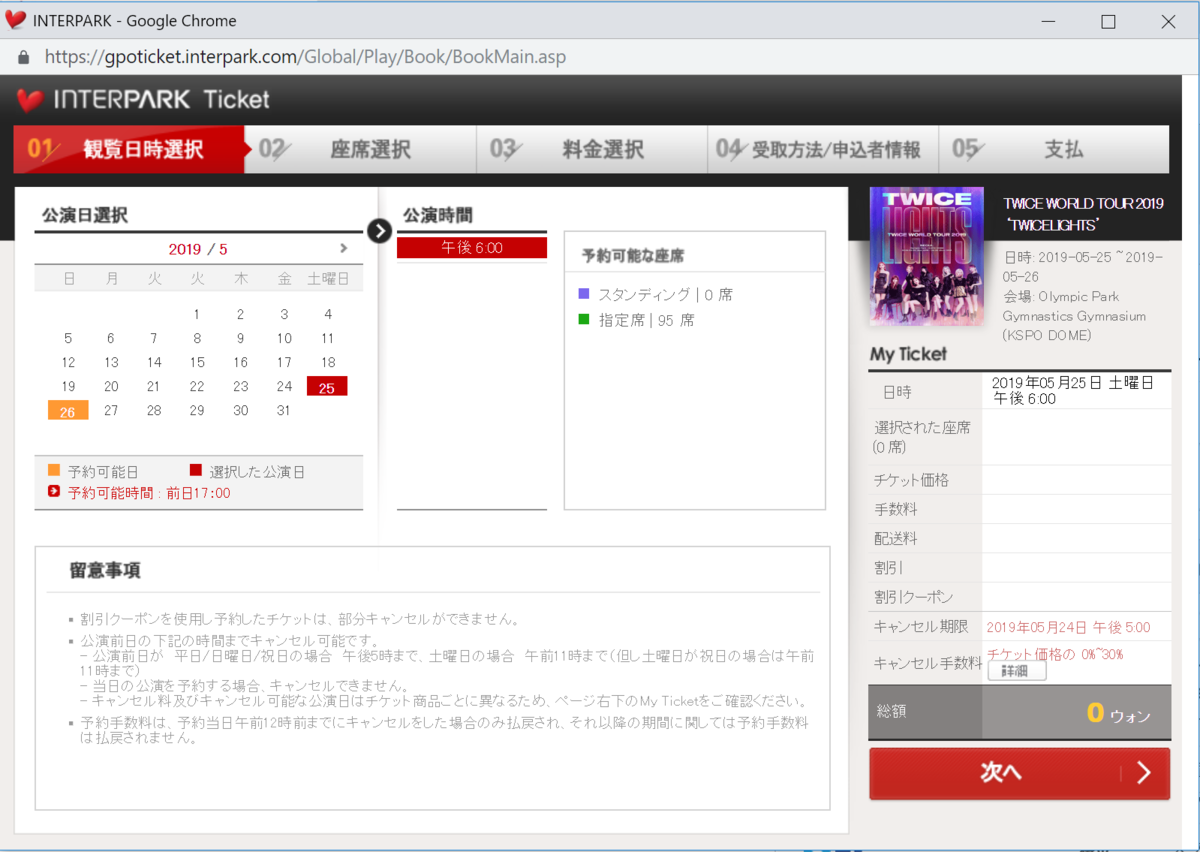Image resolution: width=1200 pixels, height=852 pixels.
Task: Click the black circular arrow beside 公演時間
Action: coord(379,231)
